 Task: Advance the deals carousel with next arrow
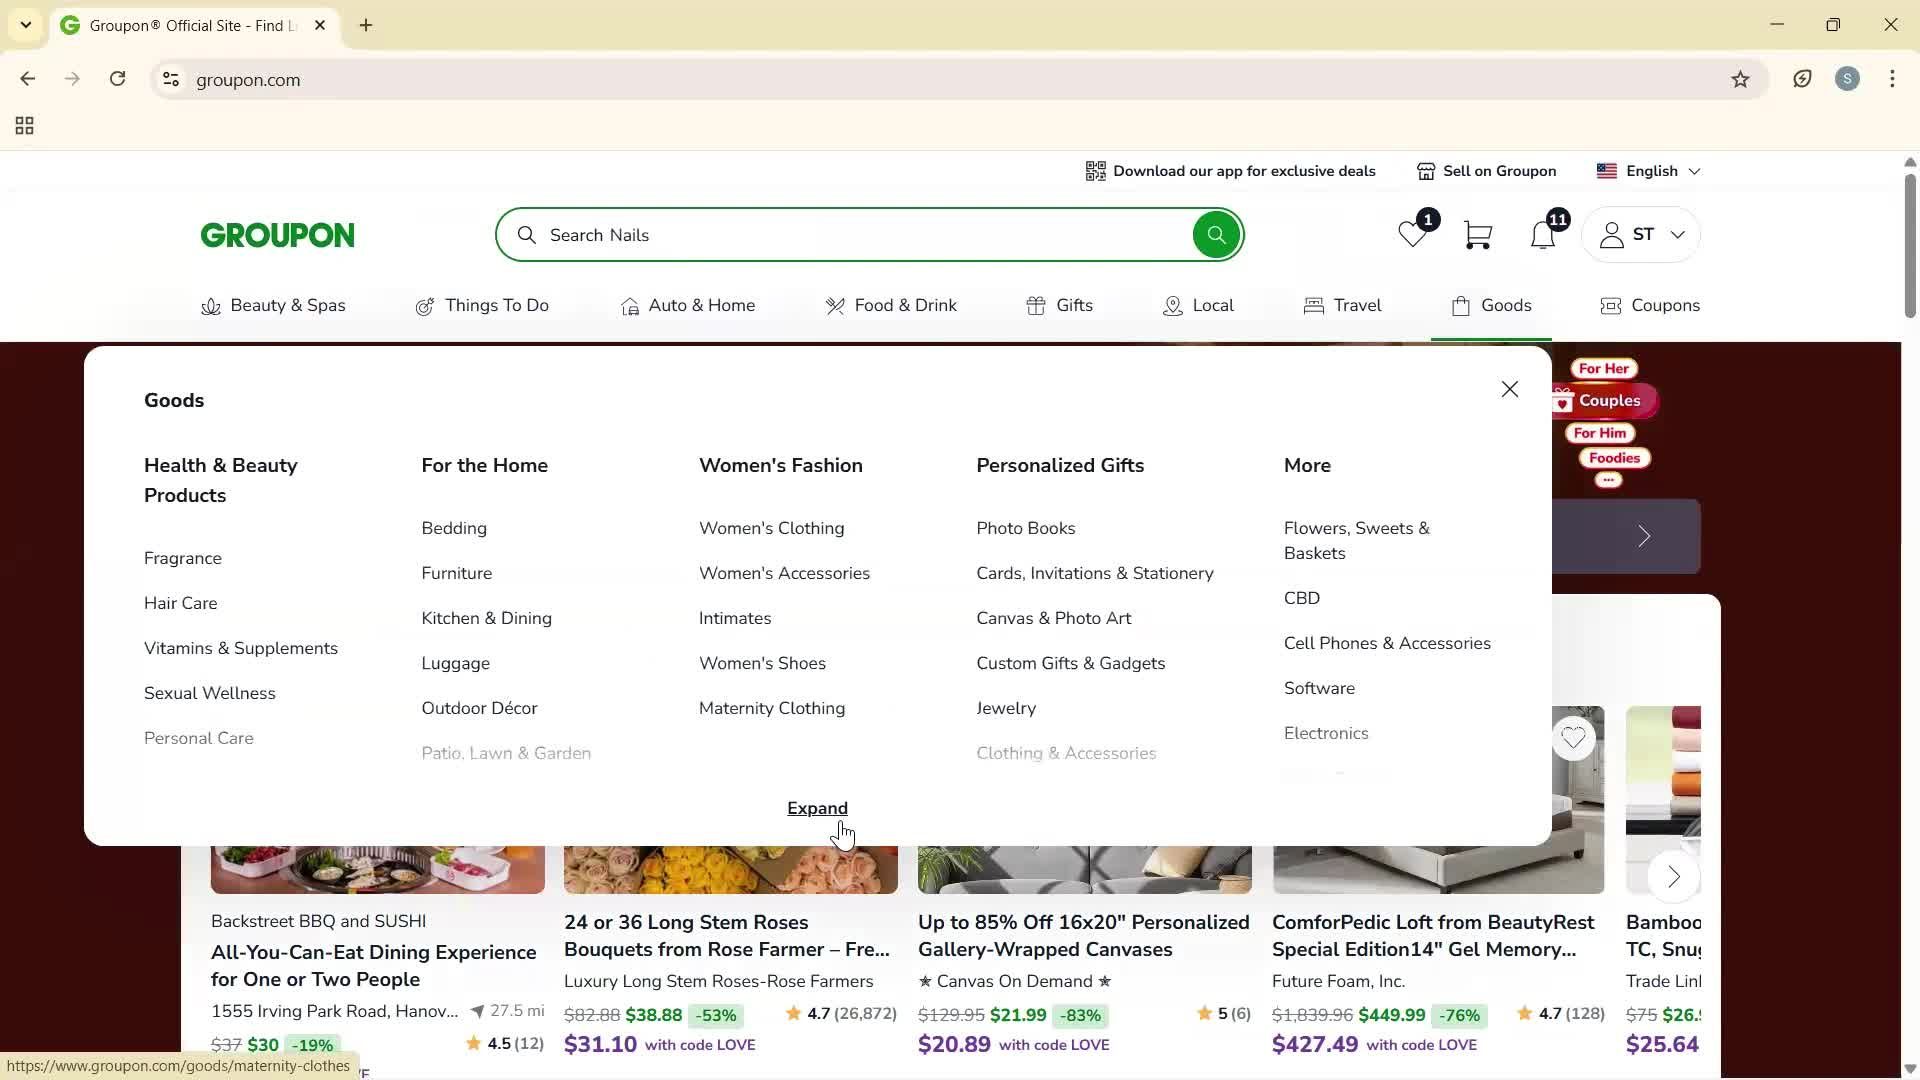click(x=1672, y=876)
